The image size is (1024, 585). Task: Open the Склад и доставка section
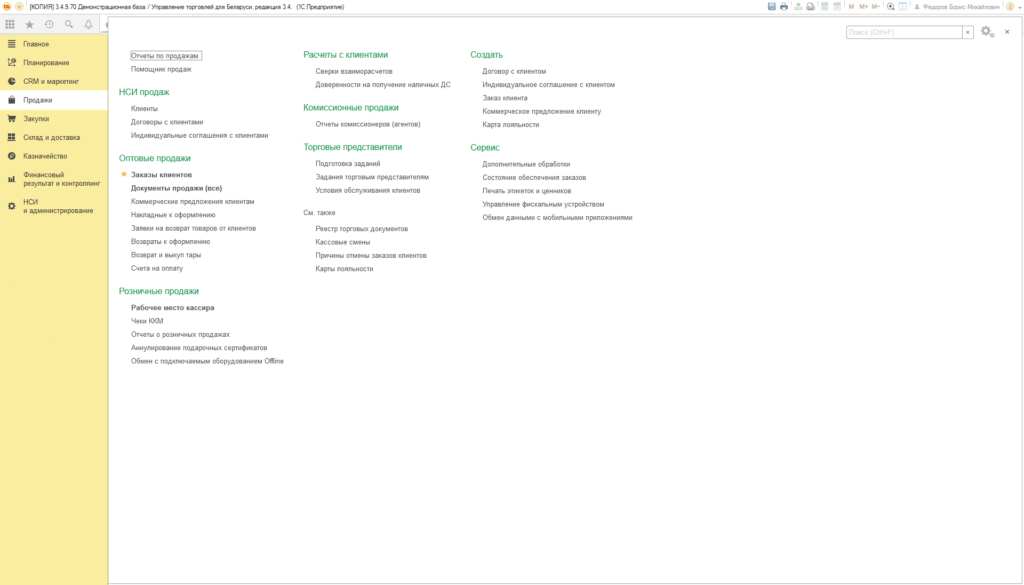tap(54, 138)
